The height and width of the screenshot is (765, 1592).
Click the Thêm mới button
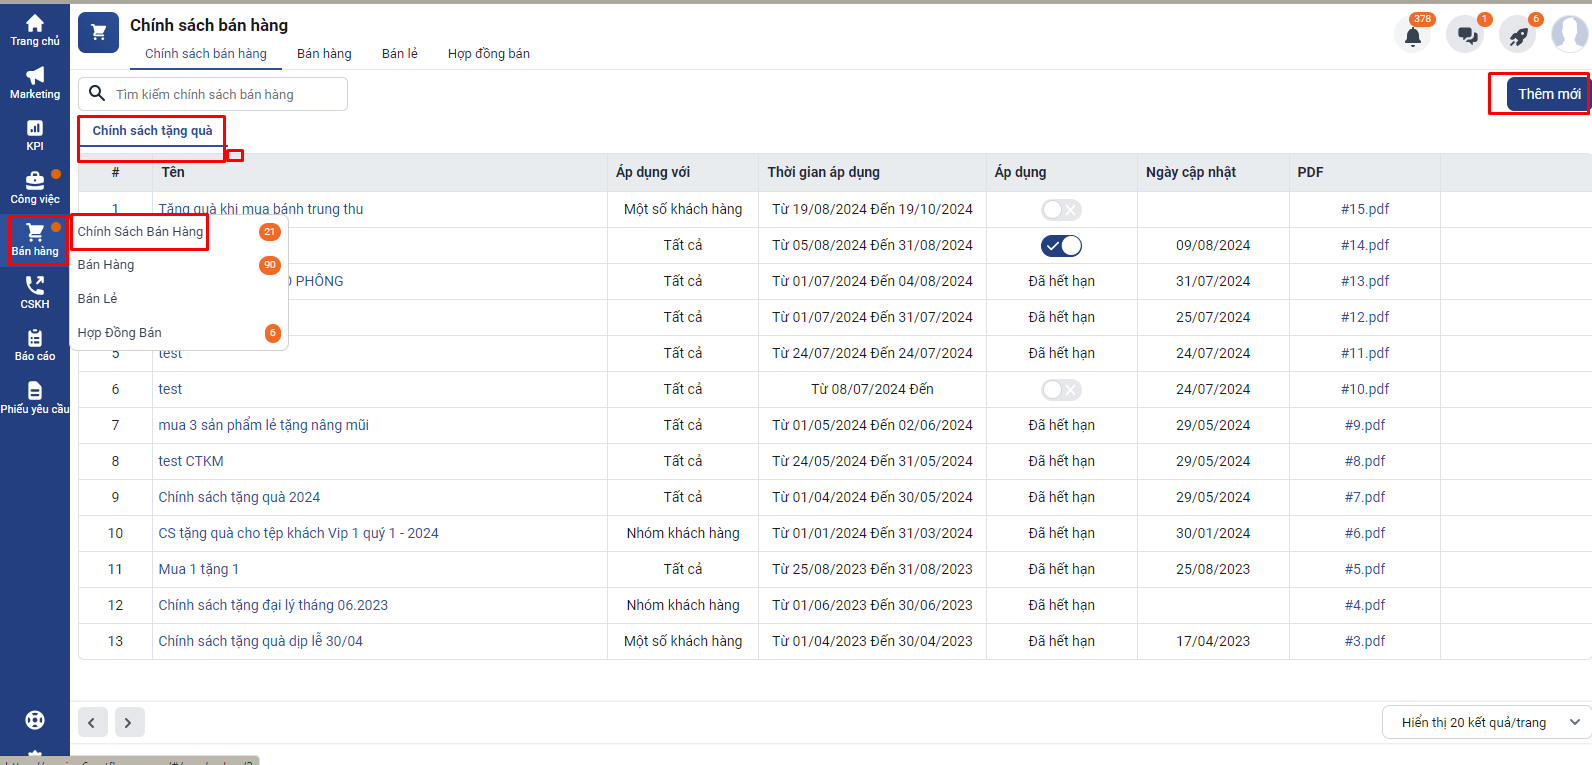click(1548, 94)
